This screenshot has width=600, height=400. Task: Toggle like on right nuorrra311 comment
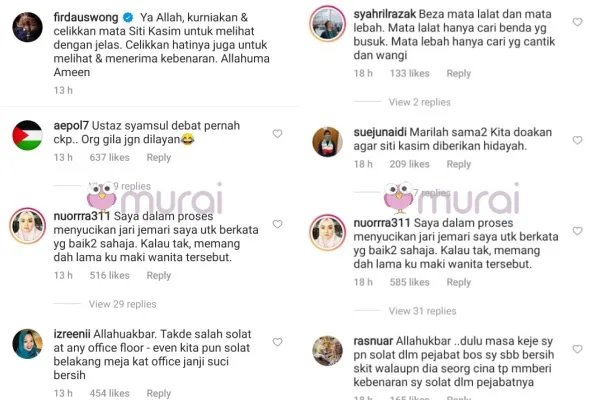pyautogui.click(x=577, y=231)
